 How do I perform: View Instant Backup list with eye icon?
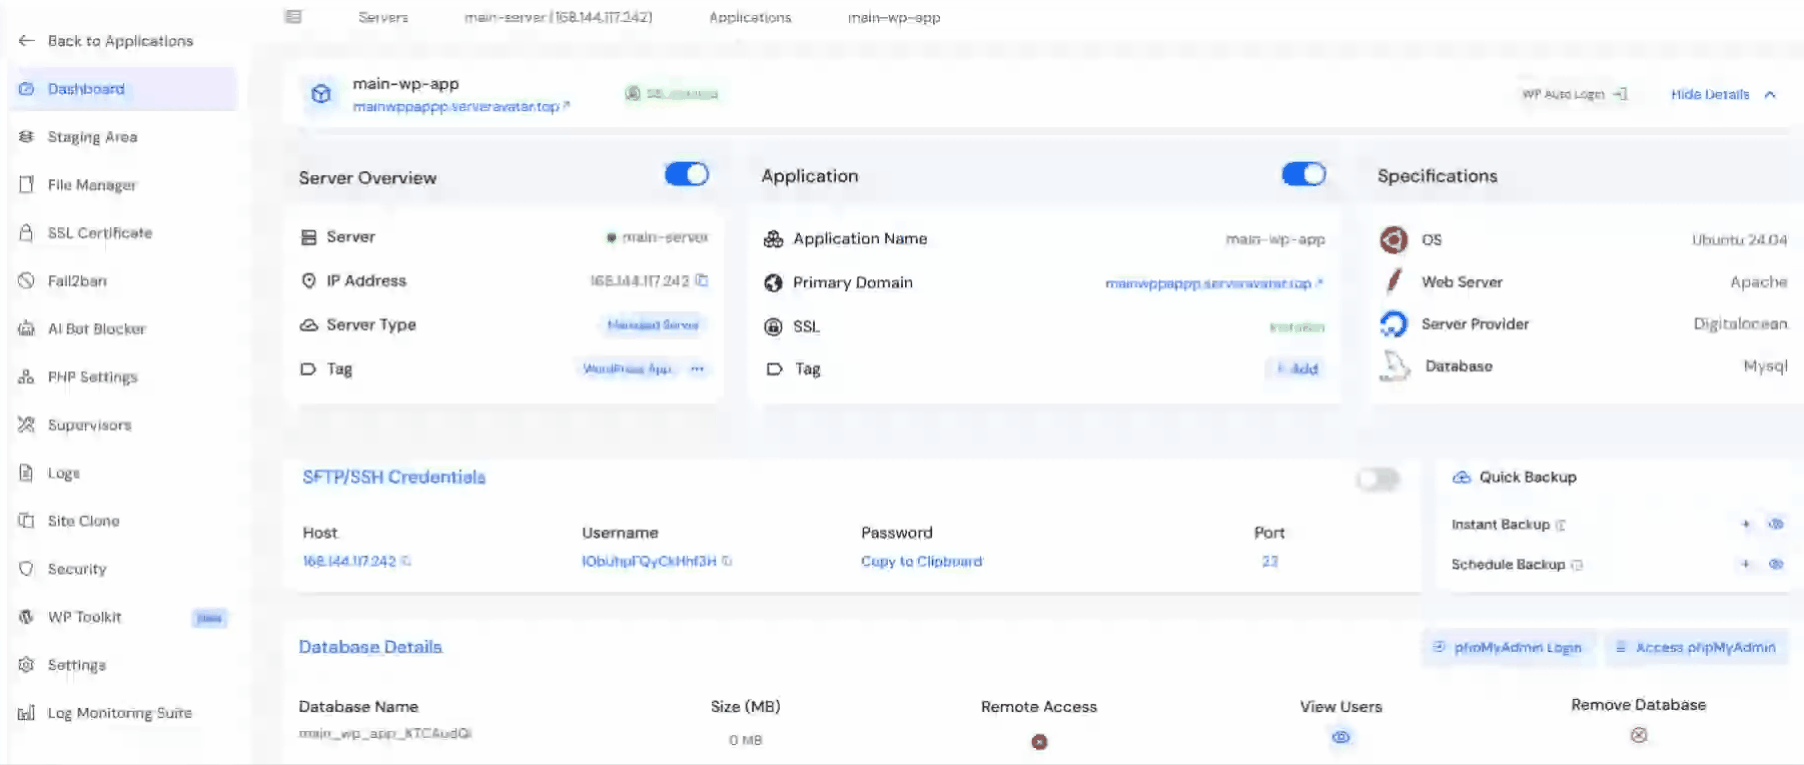point(1776,524)
